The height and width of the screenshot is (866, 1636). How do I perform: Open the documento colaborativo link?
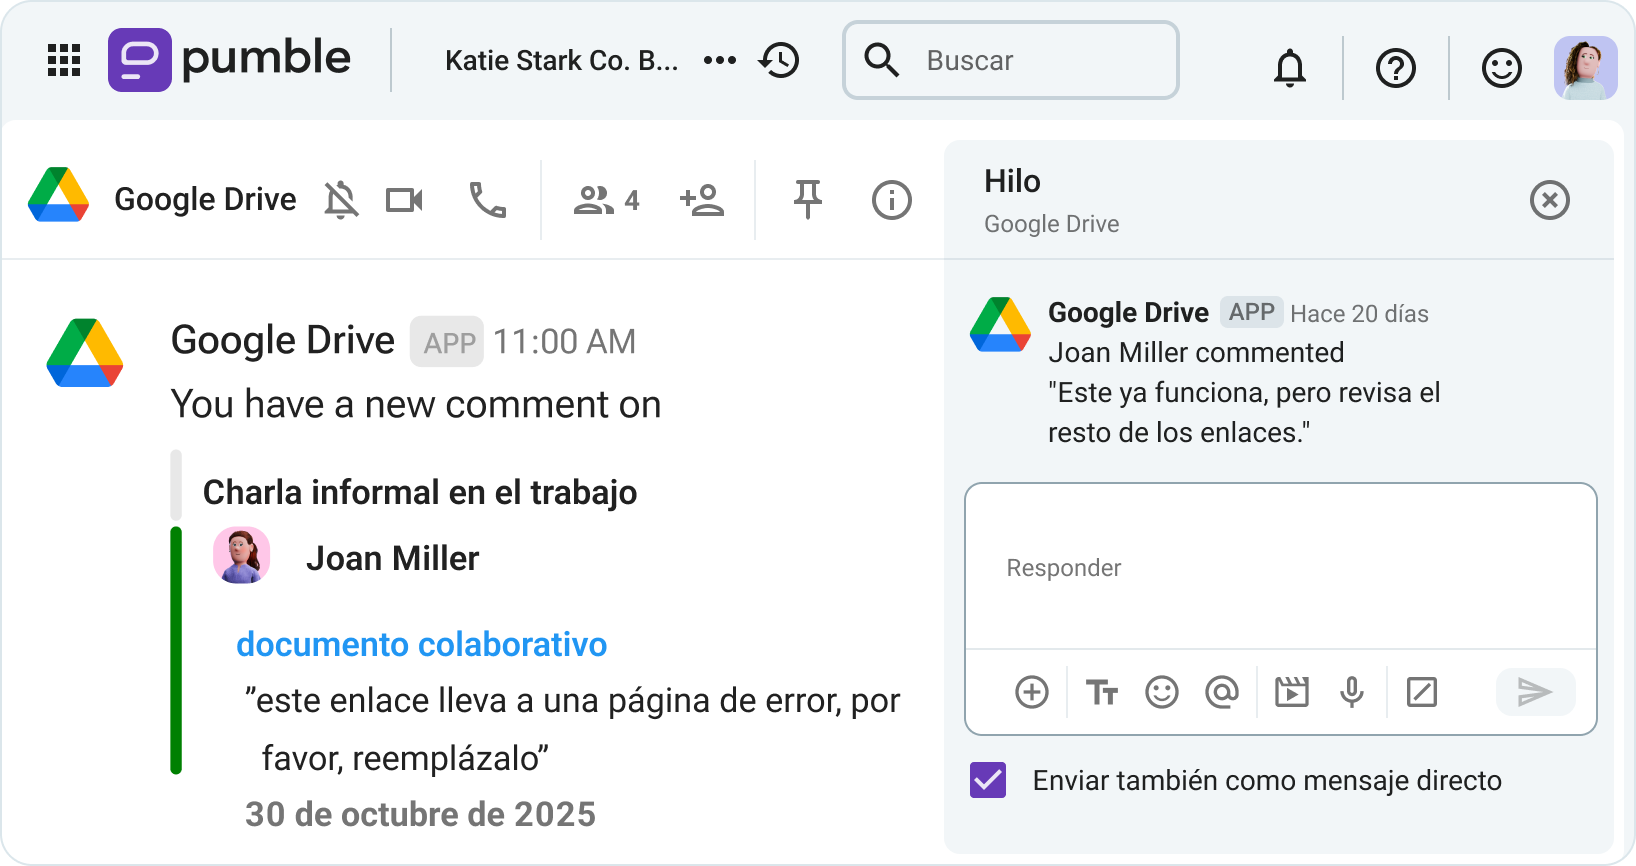click(422, 645)
